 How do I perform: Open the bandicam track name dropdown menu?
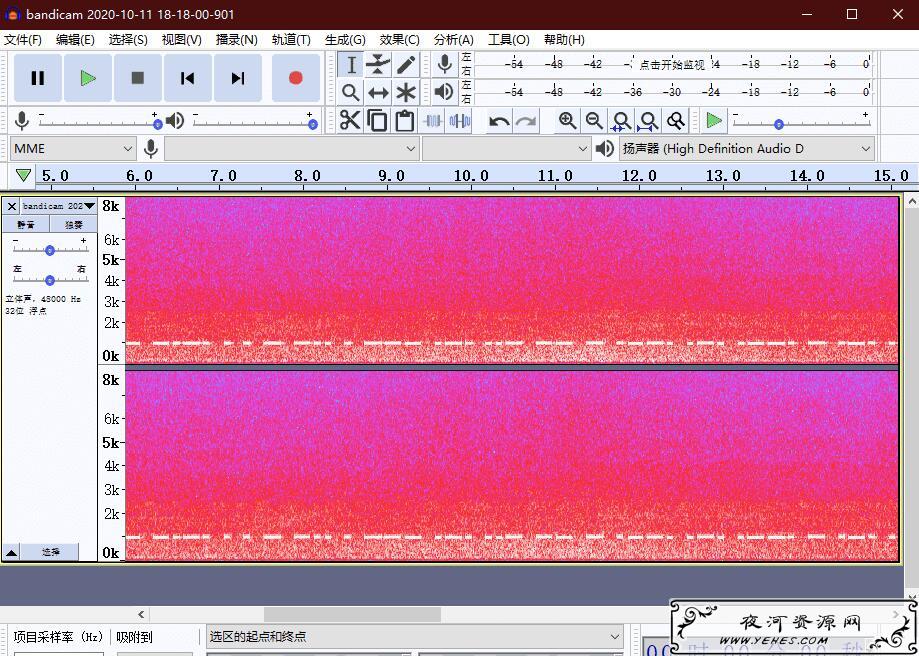[x=59, y=206]
